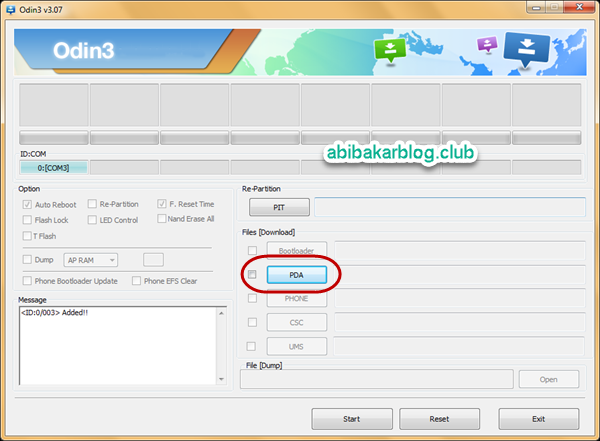600x441 pixels.
Task: Tick the checkbox beside the PDA button
Action: click(252, 274)
